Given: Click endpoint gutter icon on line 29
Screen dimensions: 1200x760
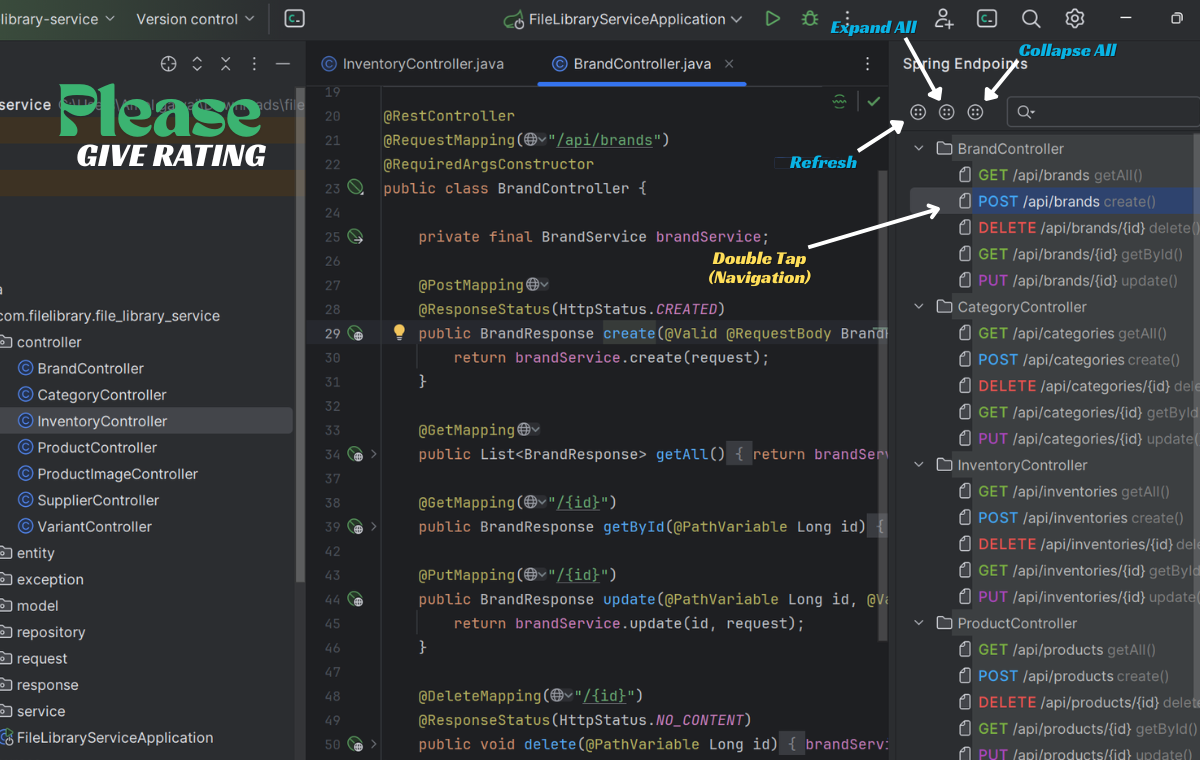Looking at the screenshot, I should coord(355,334).
